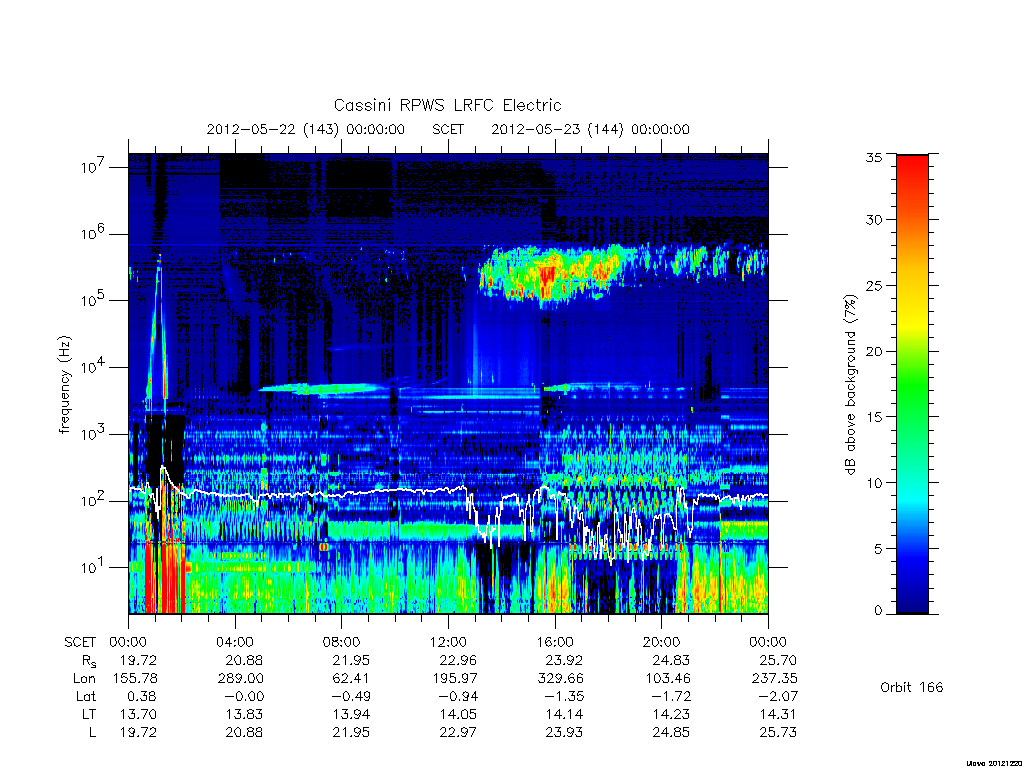Click the 'Rs' row label
The image size is (1024, 768).
tap(88, 661)
